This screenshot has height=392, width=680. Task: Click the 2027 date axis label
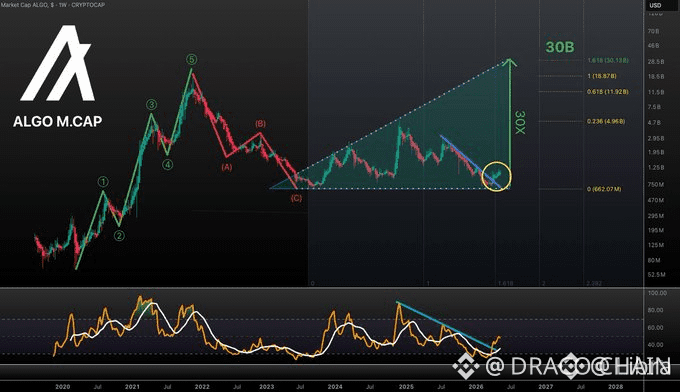[x=546, y=387]
